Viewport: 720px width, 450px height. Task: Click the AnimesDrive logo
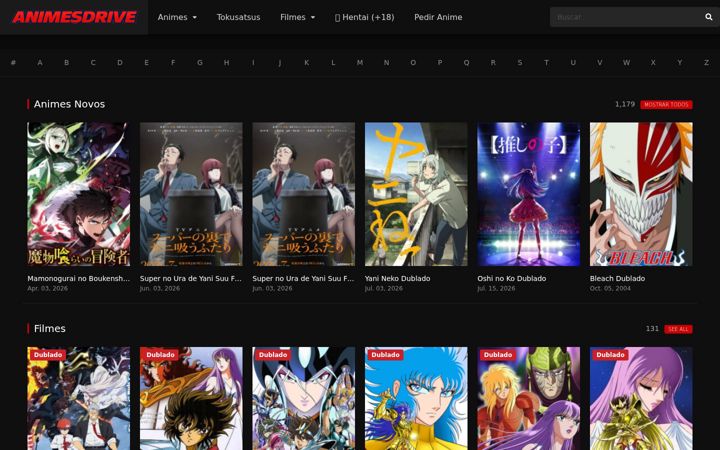(x=74, y=17)
